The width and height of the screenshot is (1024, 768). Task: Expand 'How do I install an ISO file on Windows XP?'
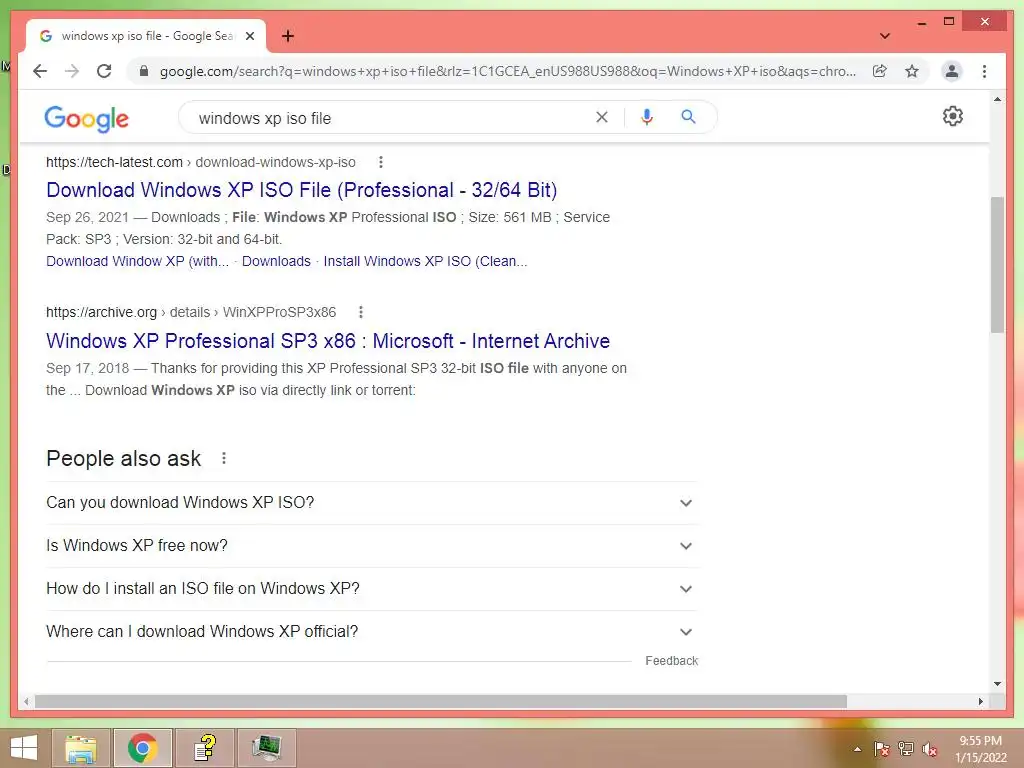point(372,589)
